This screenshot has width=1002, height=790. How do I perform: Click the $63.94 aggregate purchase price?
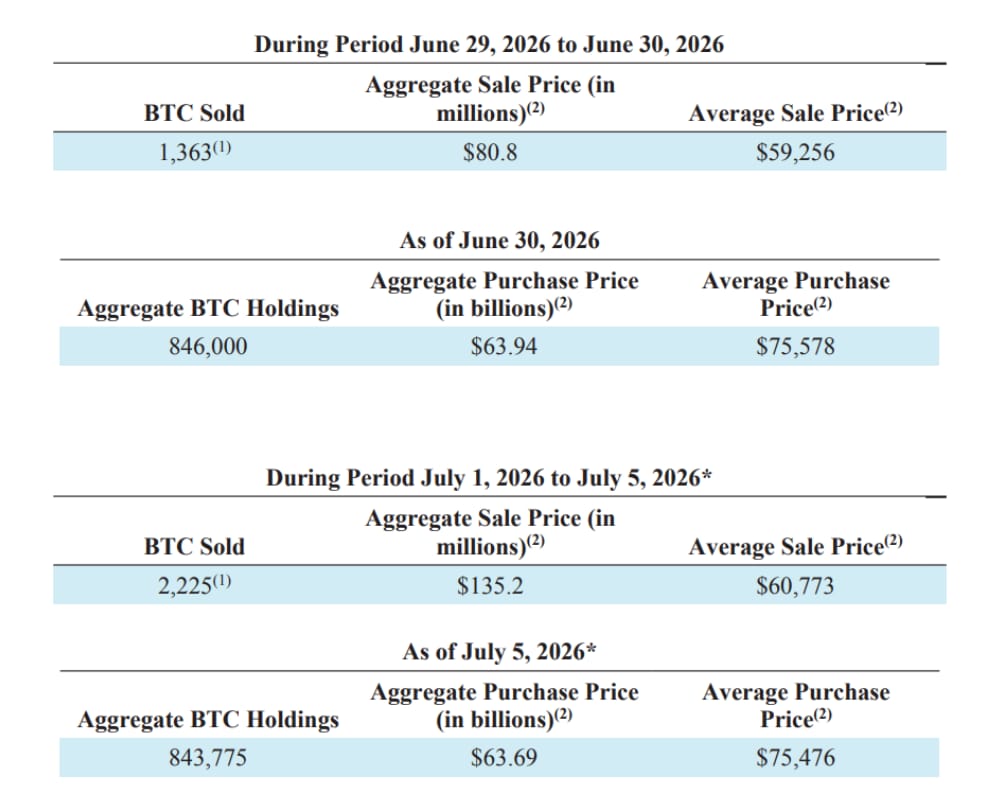(504, 346)
